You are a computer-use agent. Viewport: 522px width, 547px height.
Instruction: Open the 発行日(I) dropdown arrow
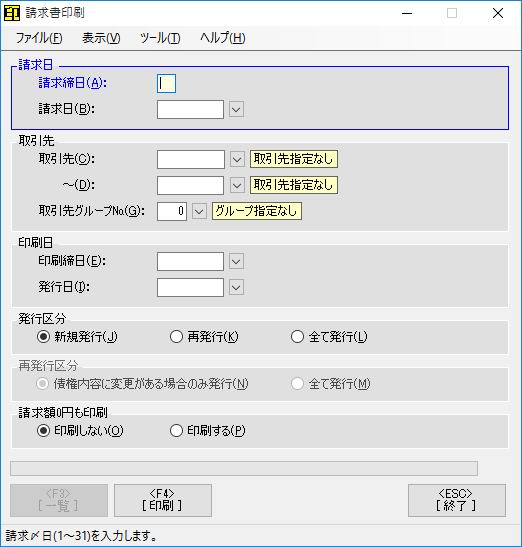point(236,287)
